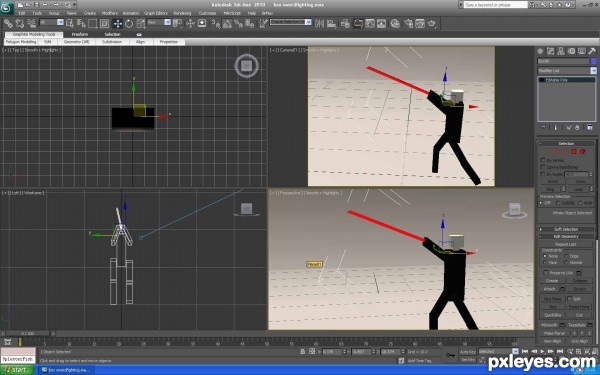Activate Select and Move tool
This screenshot has width=600, height=375.
tap(117, 24)
